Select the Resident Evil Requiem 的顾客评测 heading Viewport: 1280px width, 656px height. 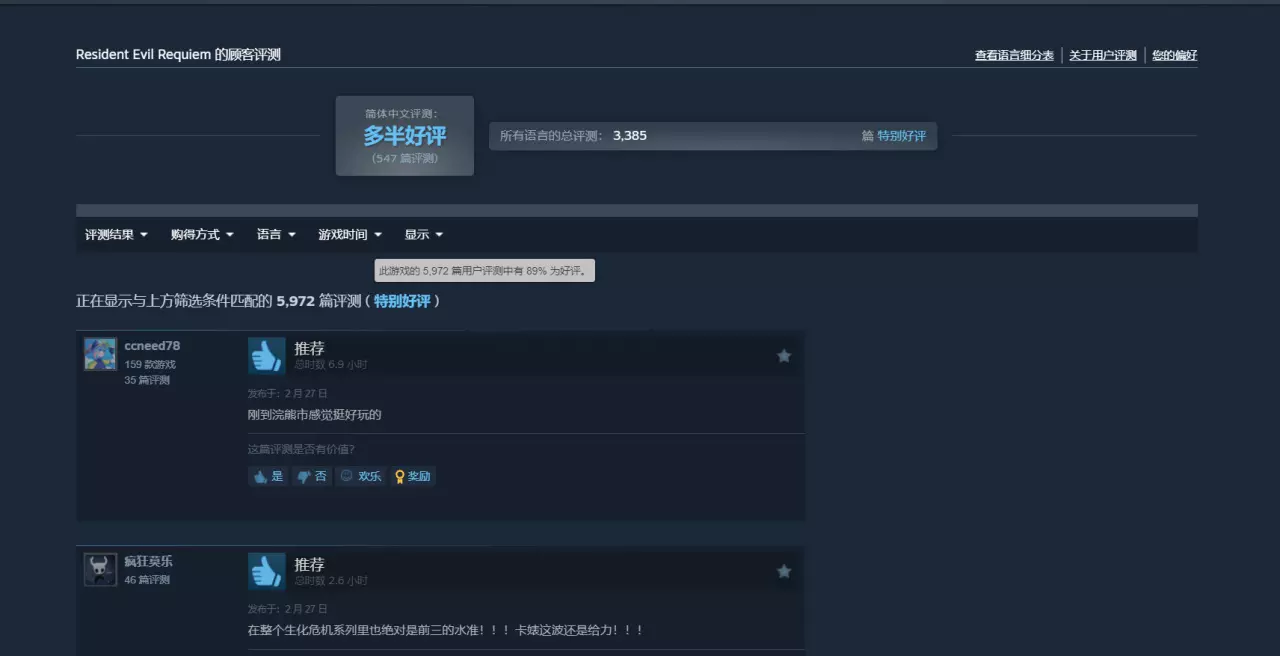click(x=178, y=55)
